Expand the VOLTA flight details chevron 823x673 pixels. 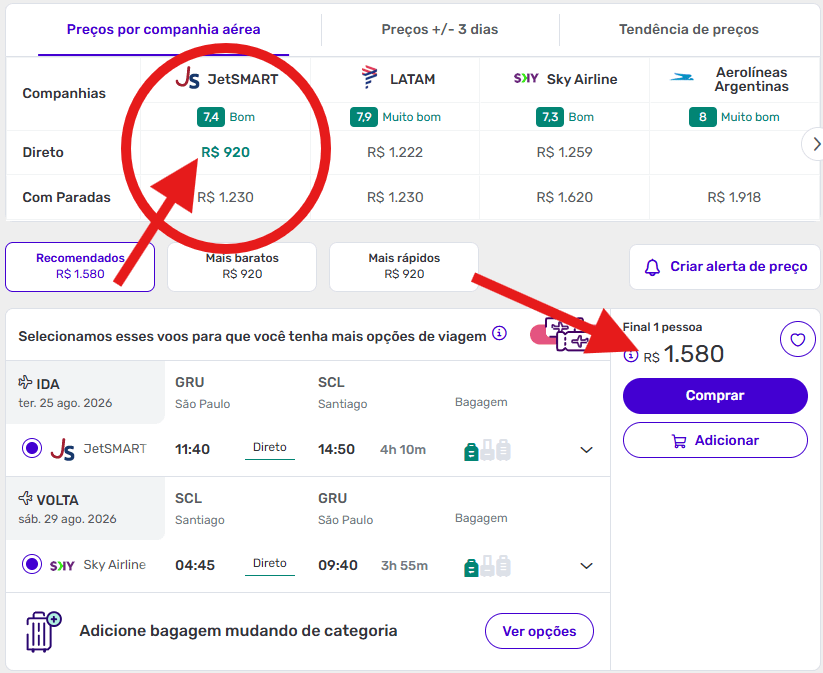(587, 566)
